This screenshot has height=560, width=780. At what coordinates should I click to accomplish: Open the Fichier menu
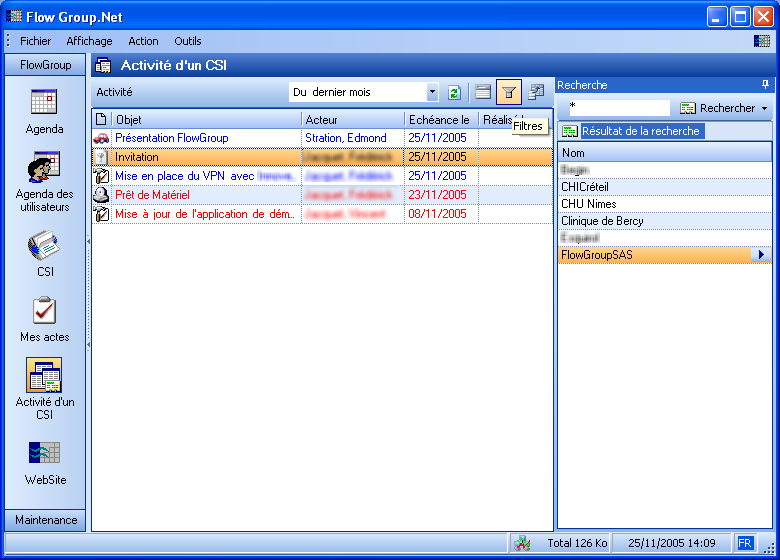[35, 41]
